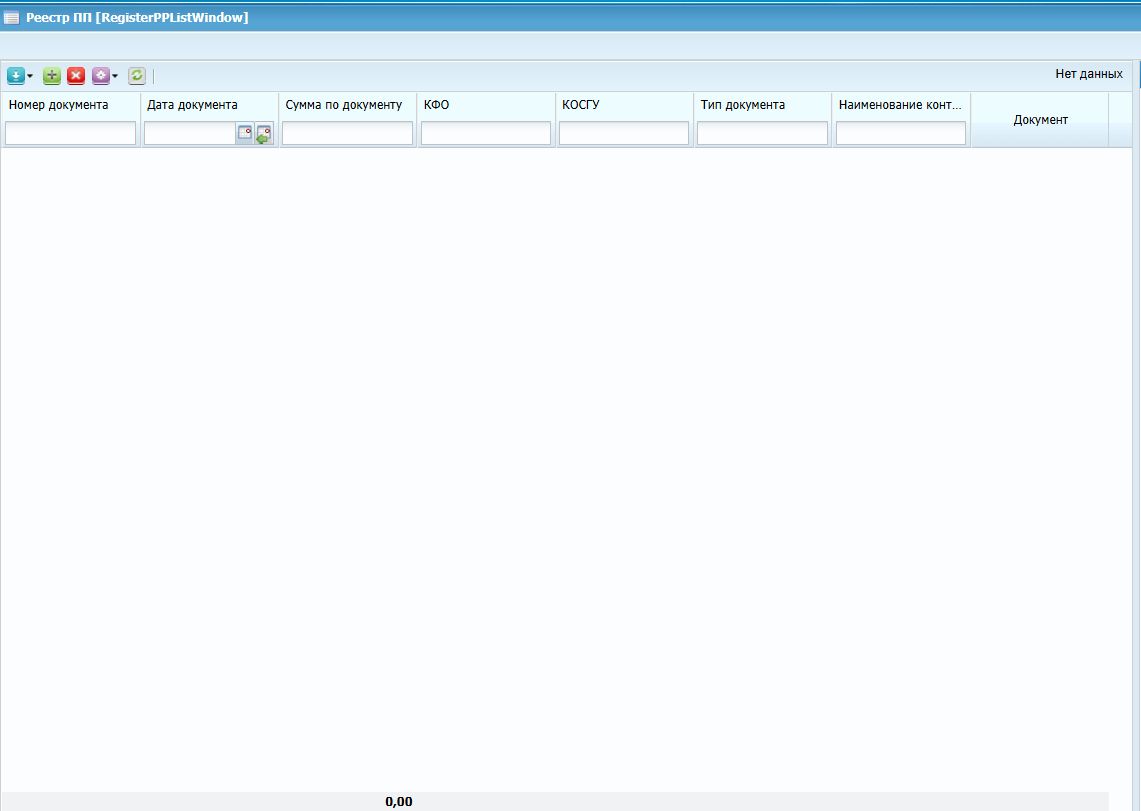Viewport: 1141px width, 811px height.
Task: Select the КОСГУ filter input
Action: point(624,133)
